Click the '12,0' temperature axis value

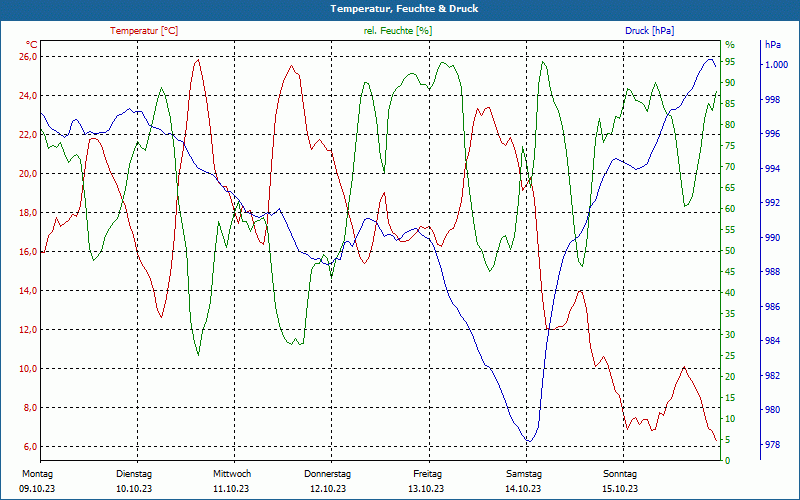coord(28,330)
